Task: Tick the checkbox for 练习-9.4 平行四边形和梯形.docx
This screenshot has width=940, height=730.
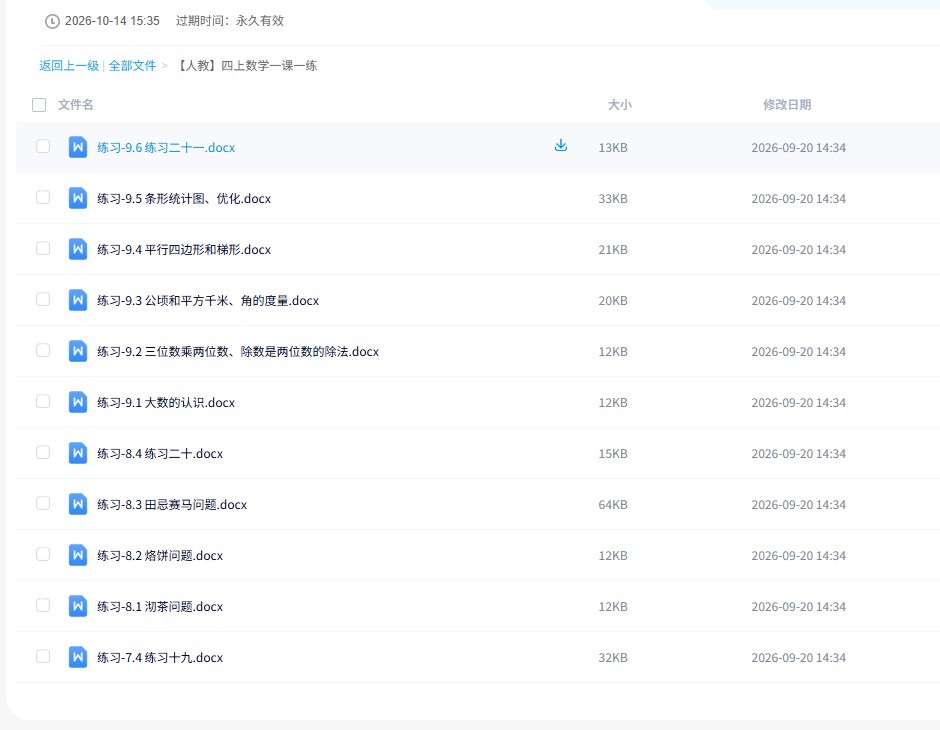Action: pos(43,248)
